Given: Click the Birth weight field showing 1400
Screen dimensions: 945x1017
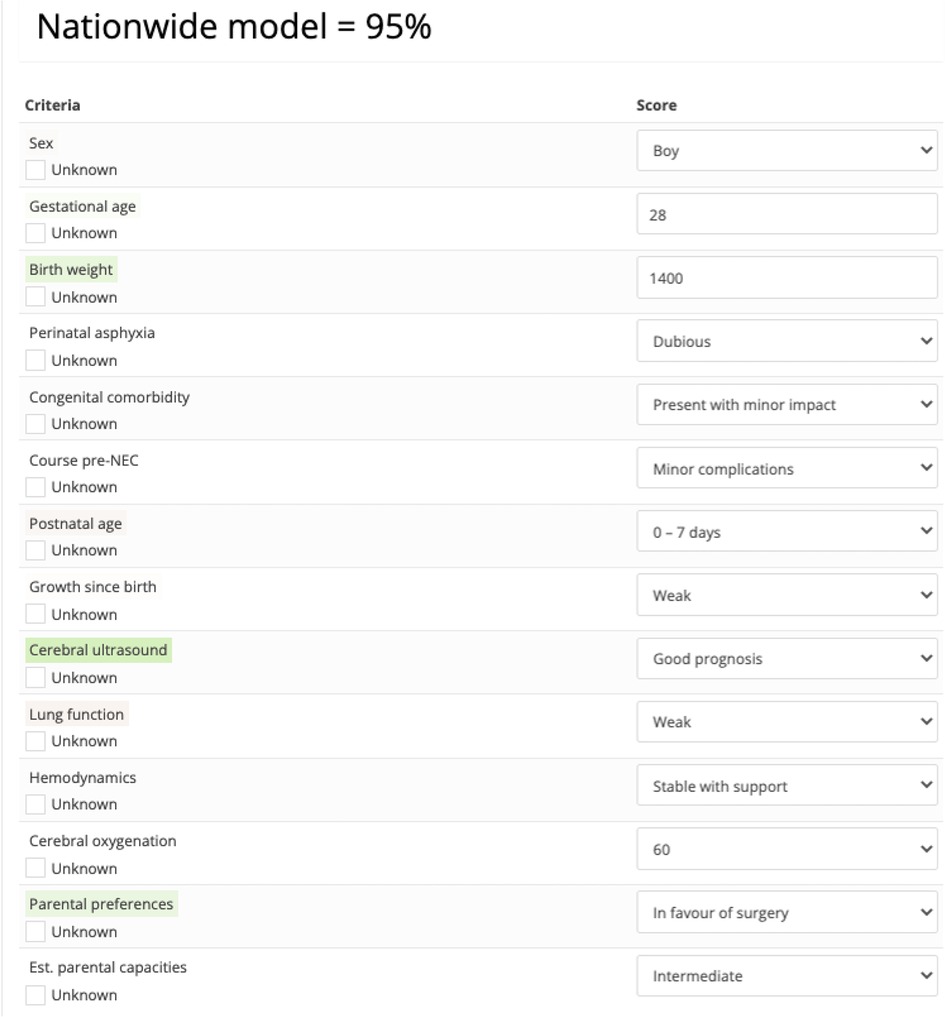Looking at the screenshot, I should [787, 278].
